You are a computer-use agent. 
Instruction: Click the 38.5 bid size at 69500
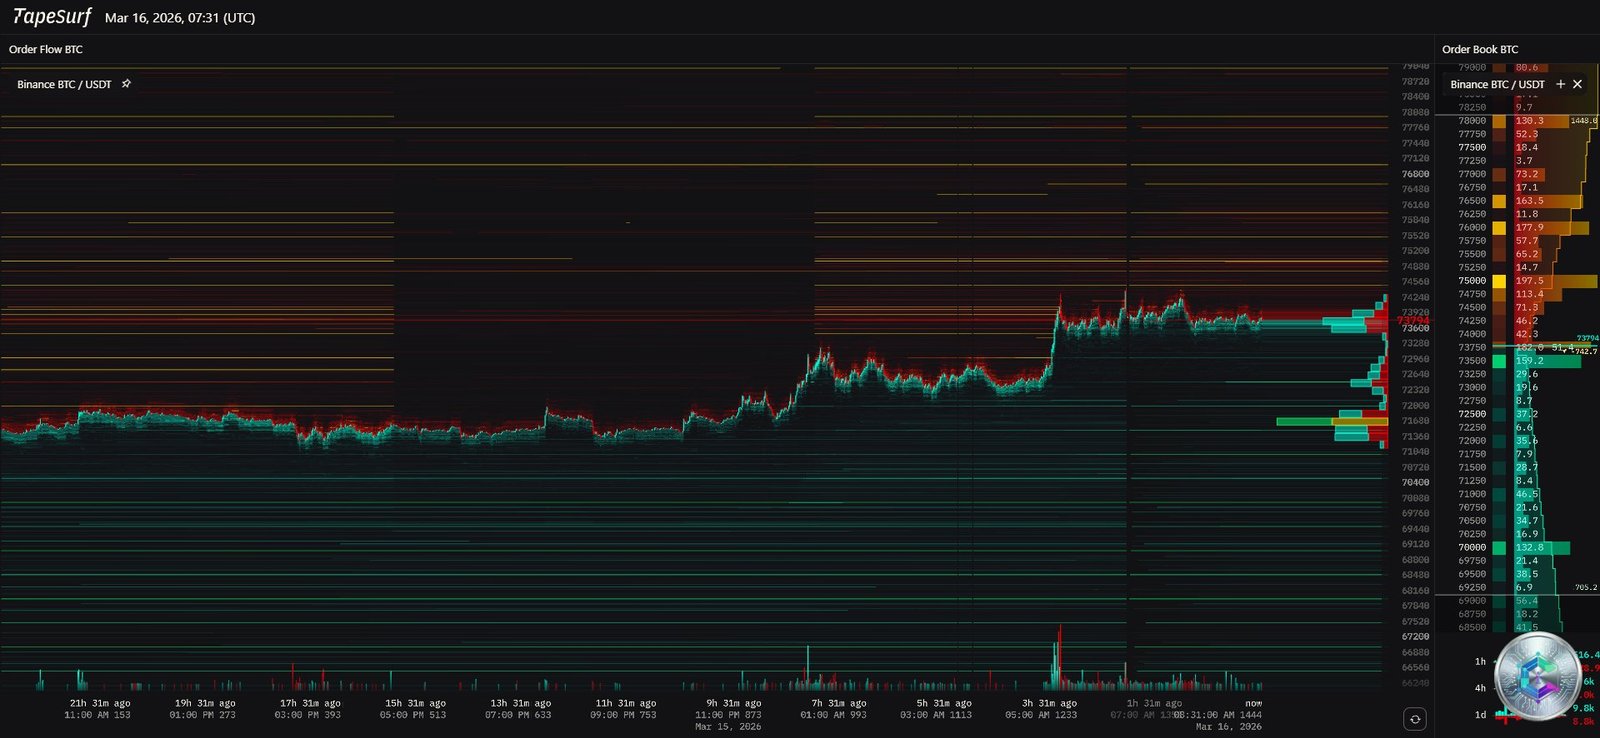point(1527,574)
